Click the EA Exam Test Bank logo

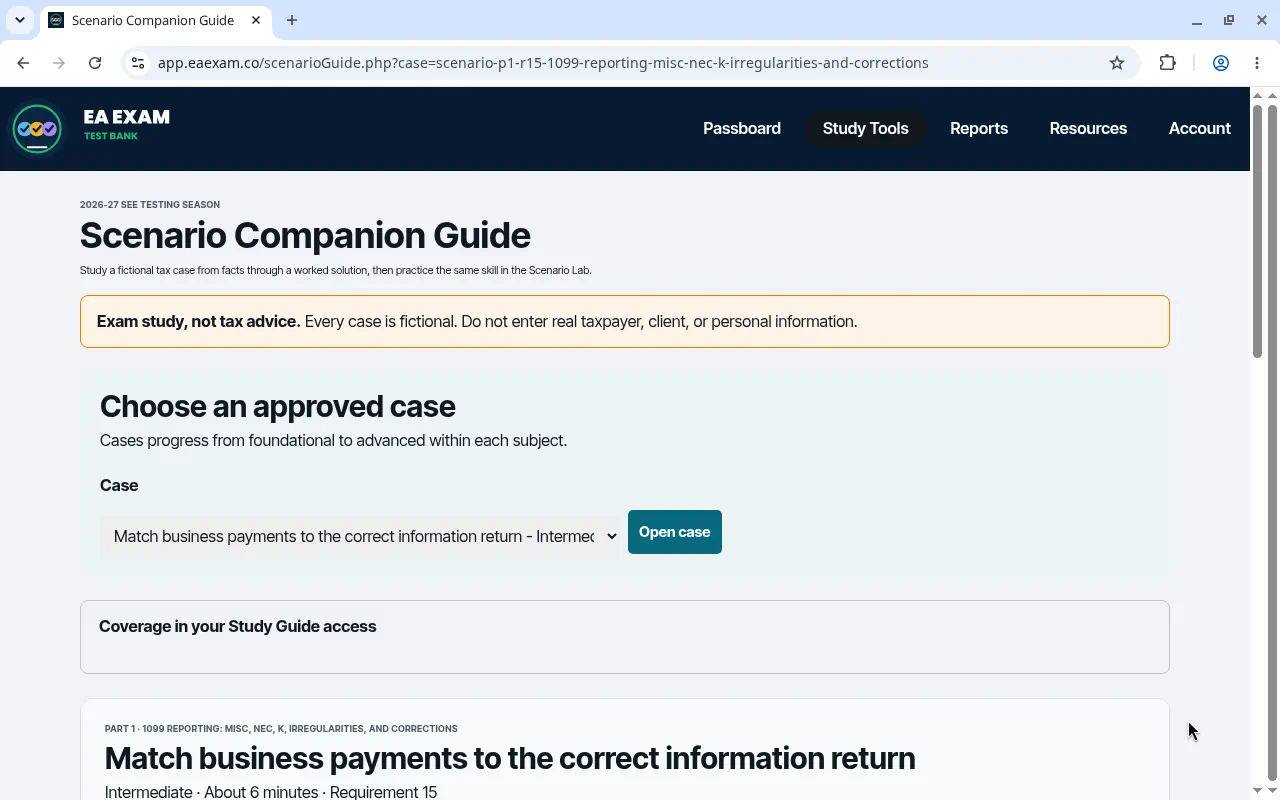(91, 128)
